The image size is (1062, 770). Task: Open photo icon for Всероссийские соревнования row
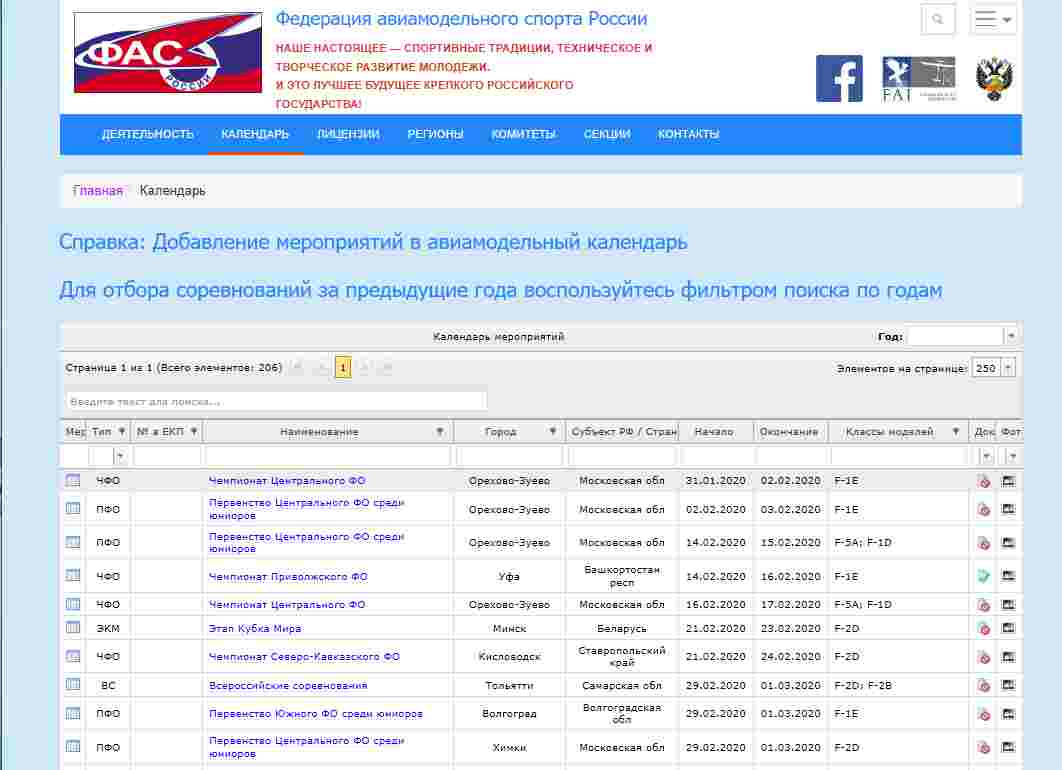click(x=1008, y=686)
